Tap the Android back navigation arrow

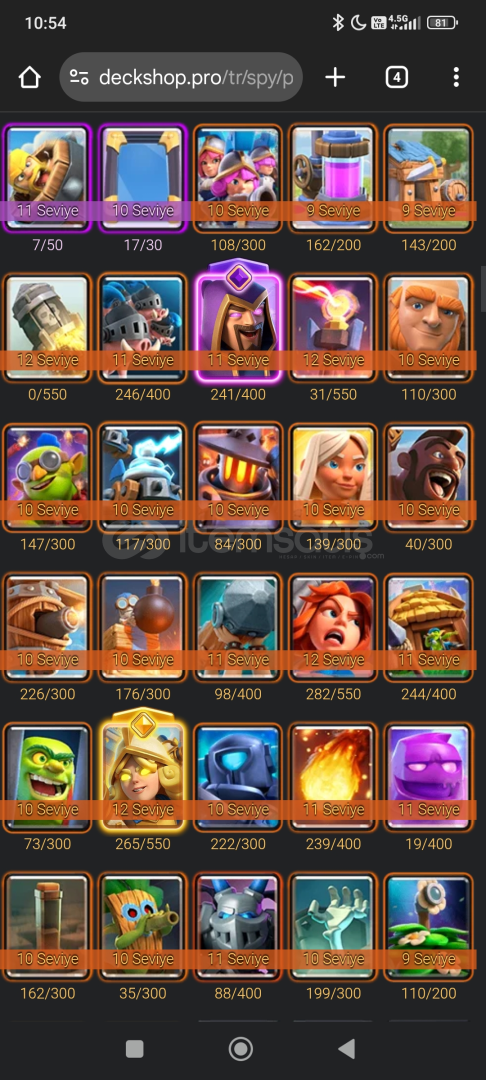[x=347, y=1049]
